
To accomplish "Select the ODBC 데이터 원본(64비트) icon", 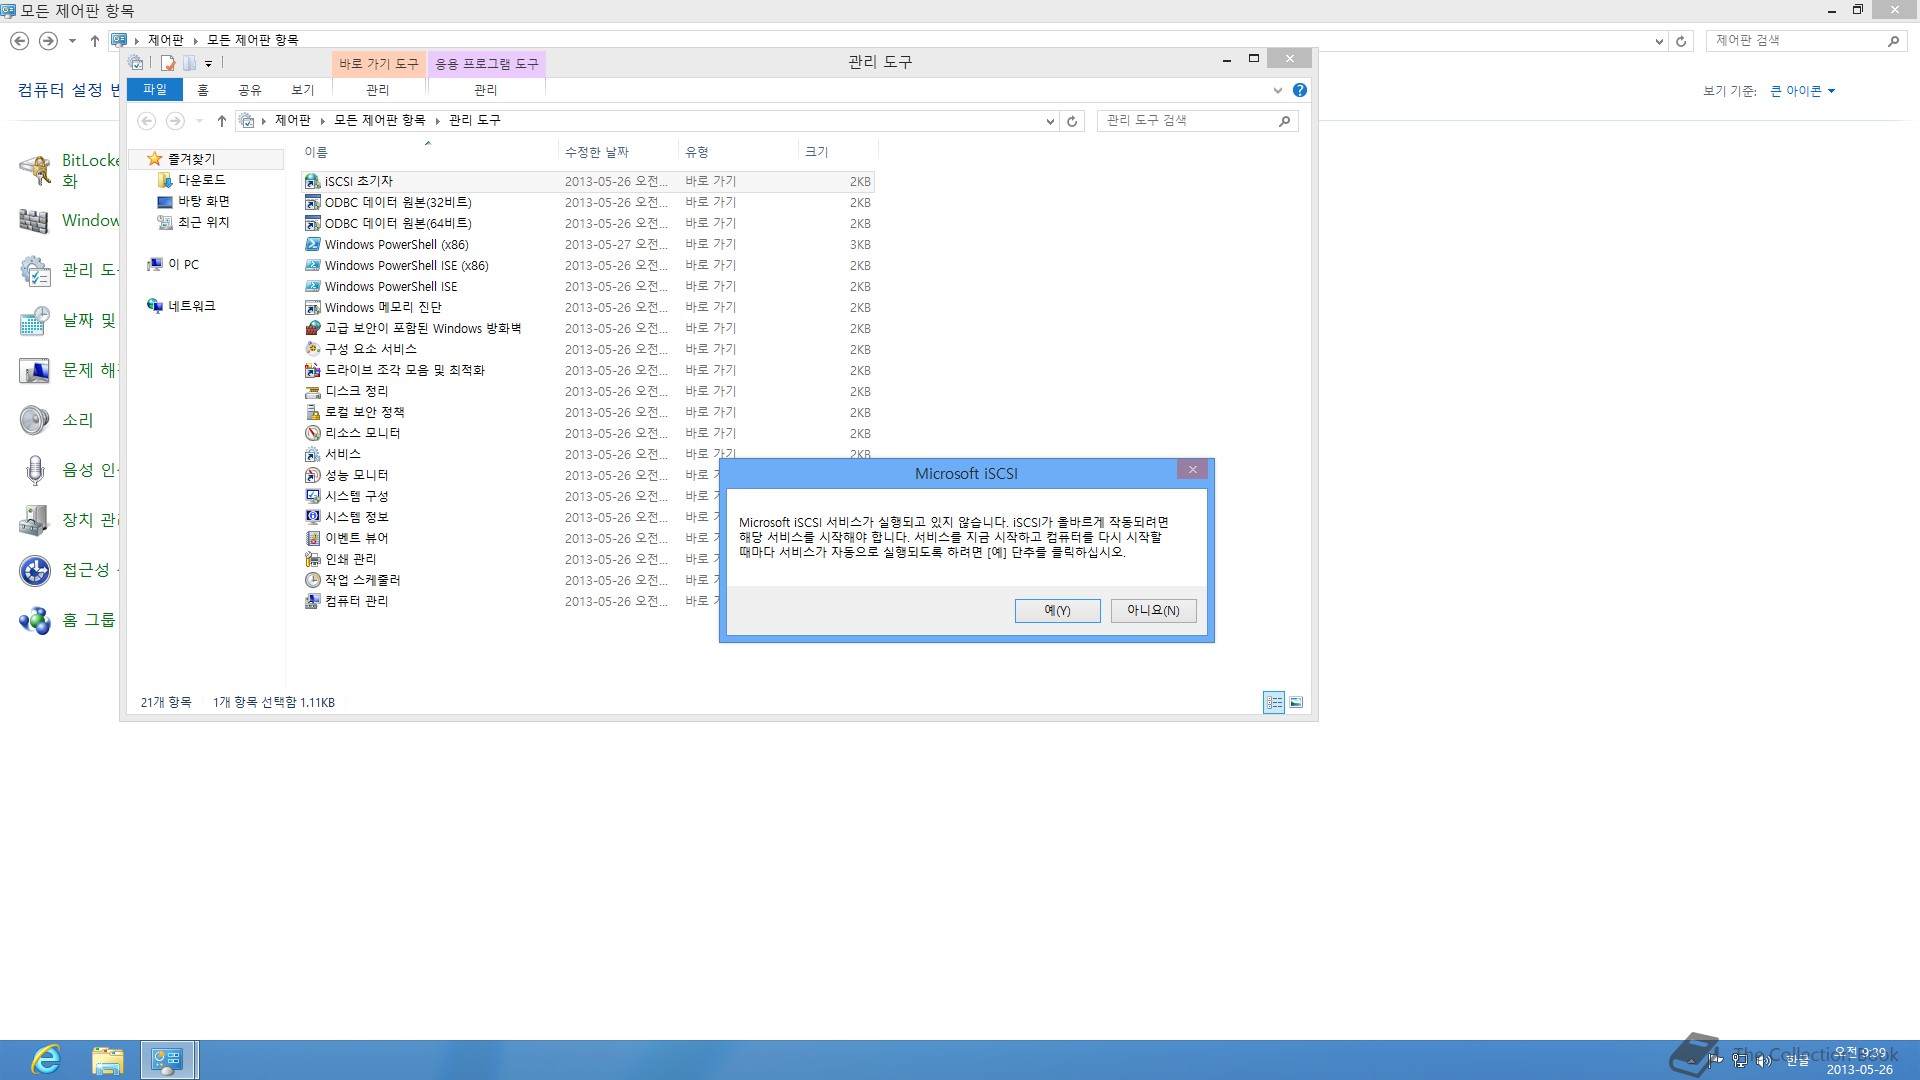I will 313,223.
